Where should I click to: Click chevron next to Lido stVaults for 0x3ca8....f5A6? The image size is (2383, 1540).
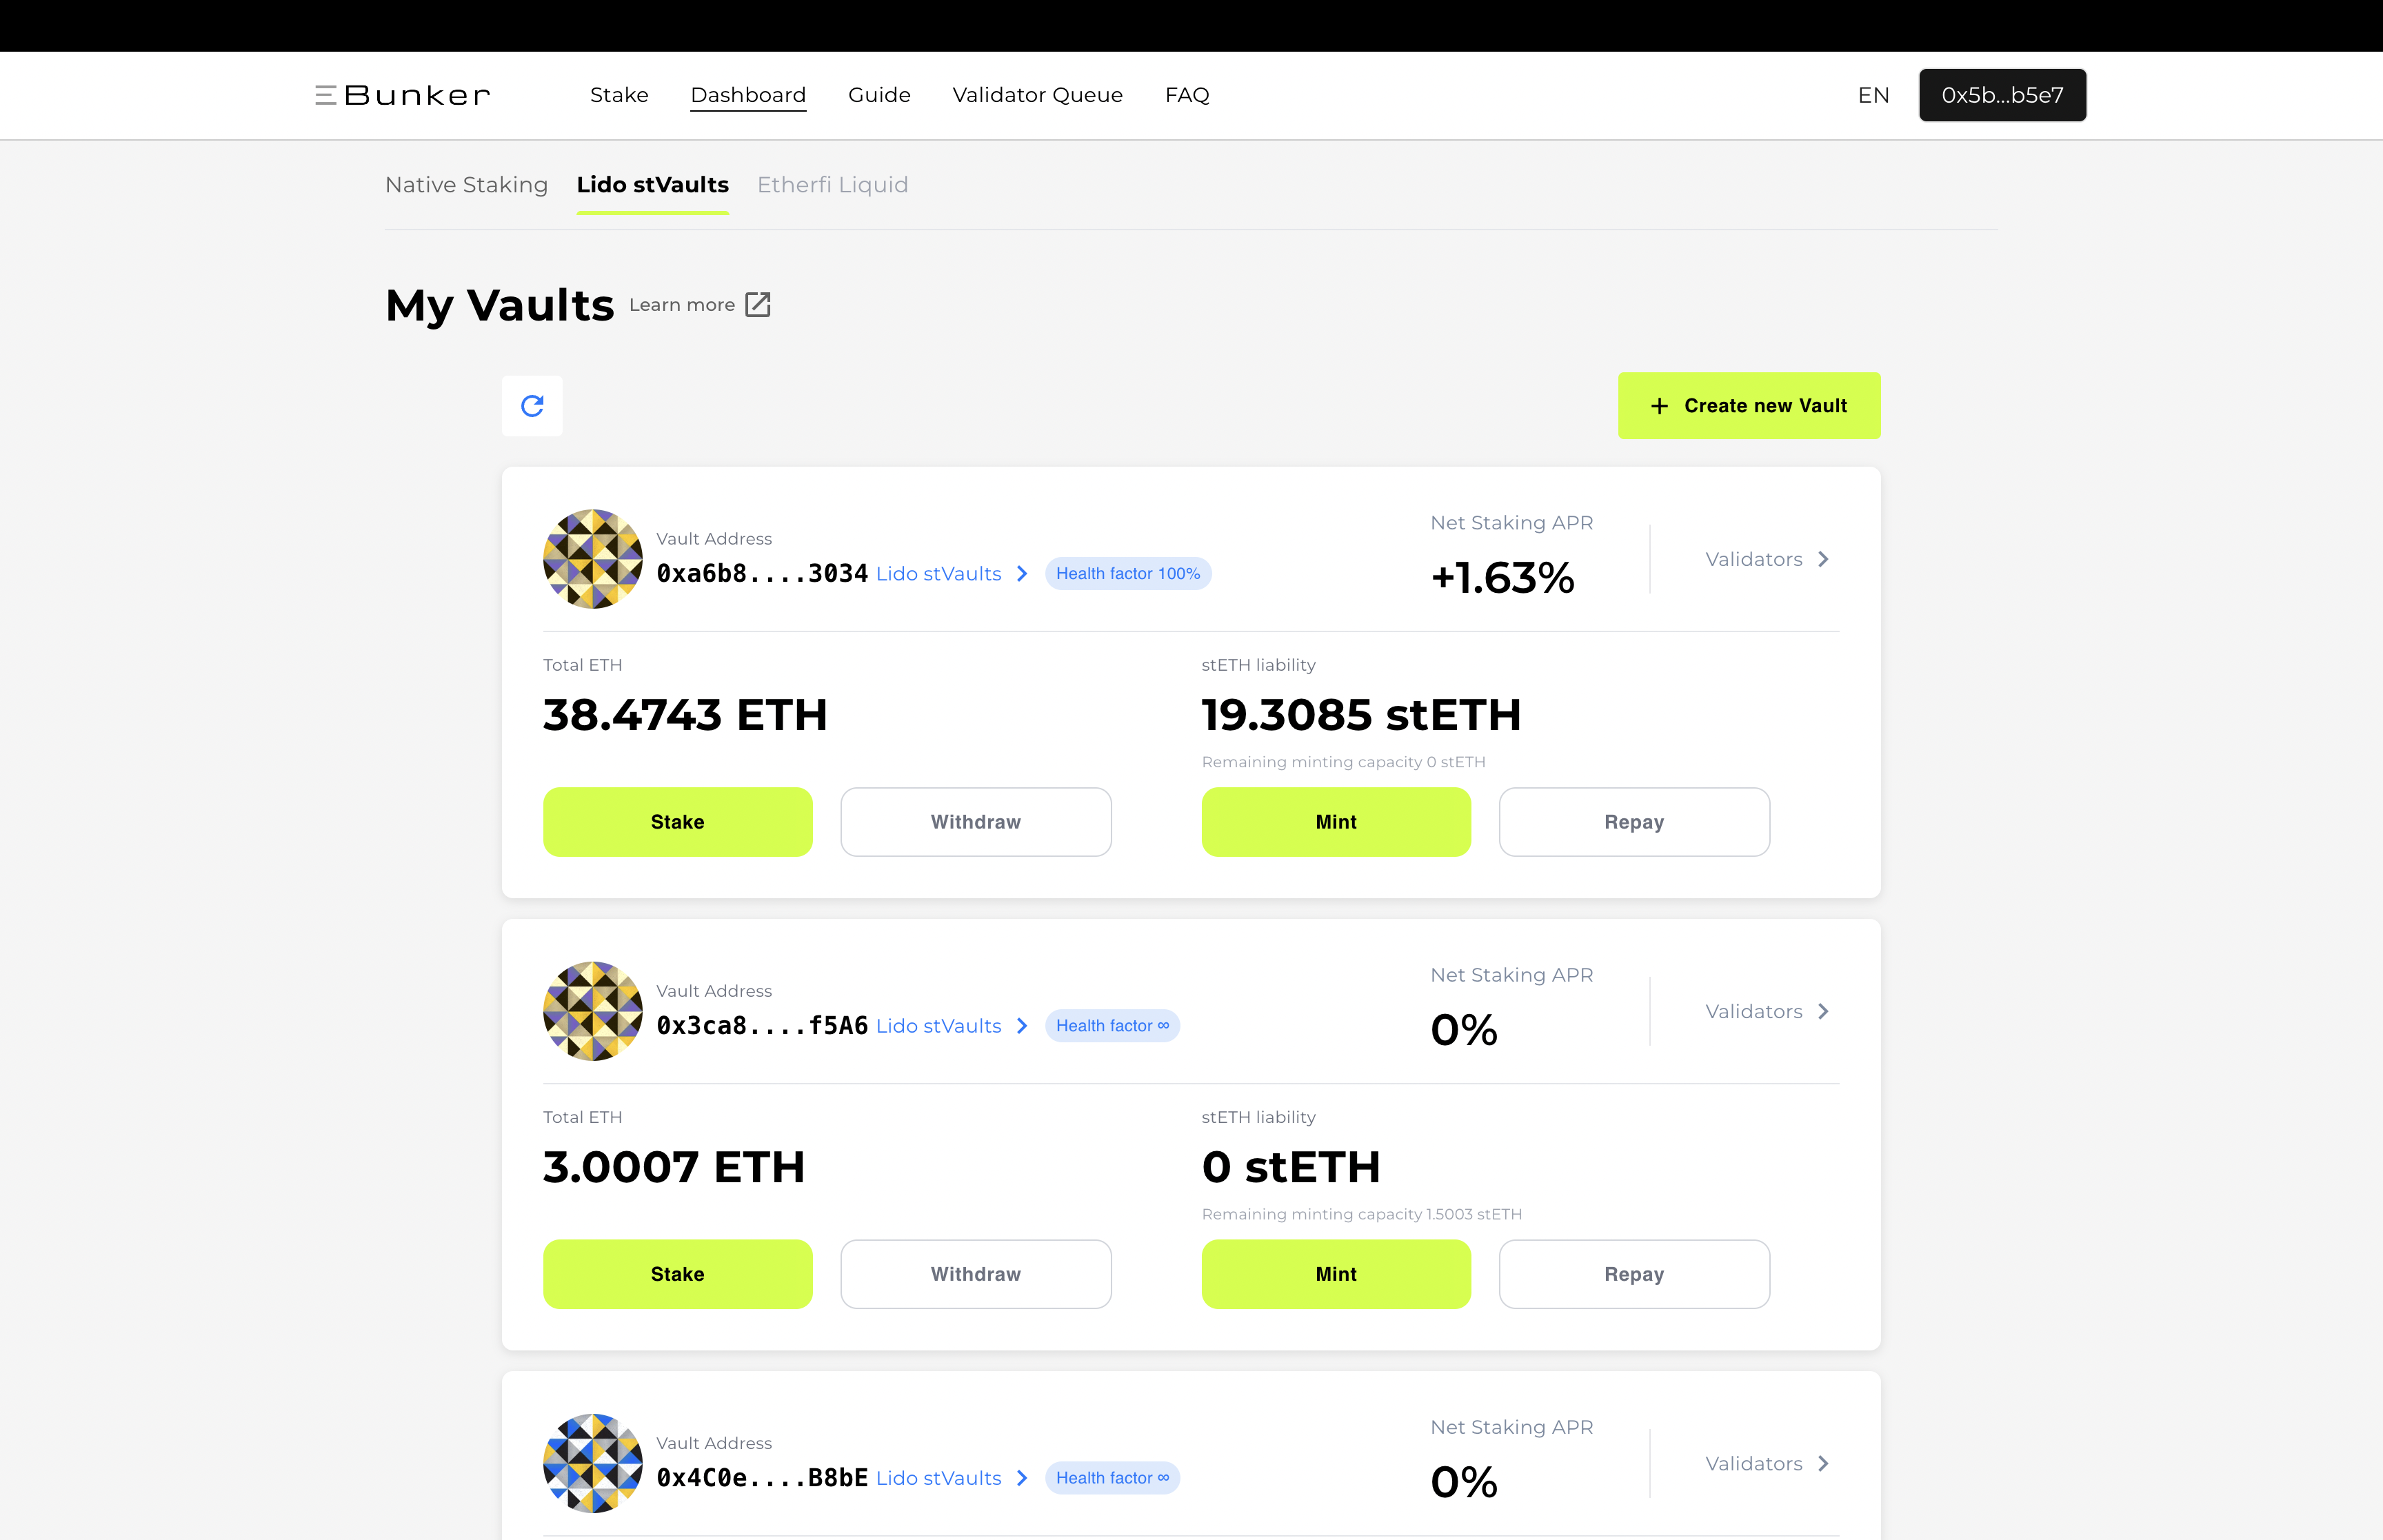point(1022,1025)
